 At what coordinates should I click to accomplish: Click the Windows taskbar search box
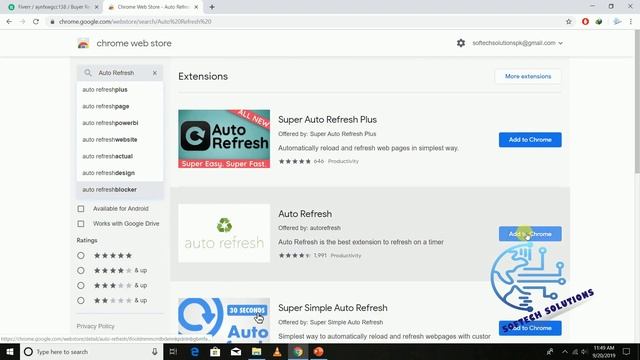[90, 351]
